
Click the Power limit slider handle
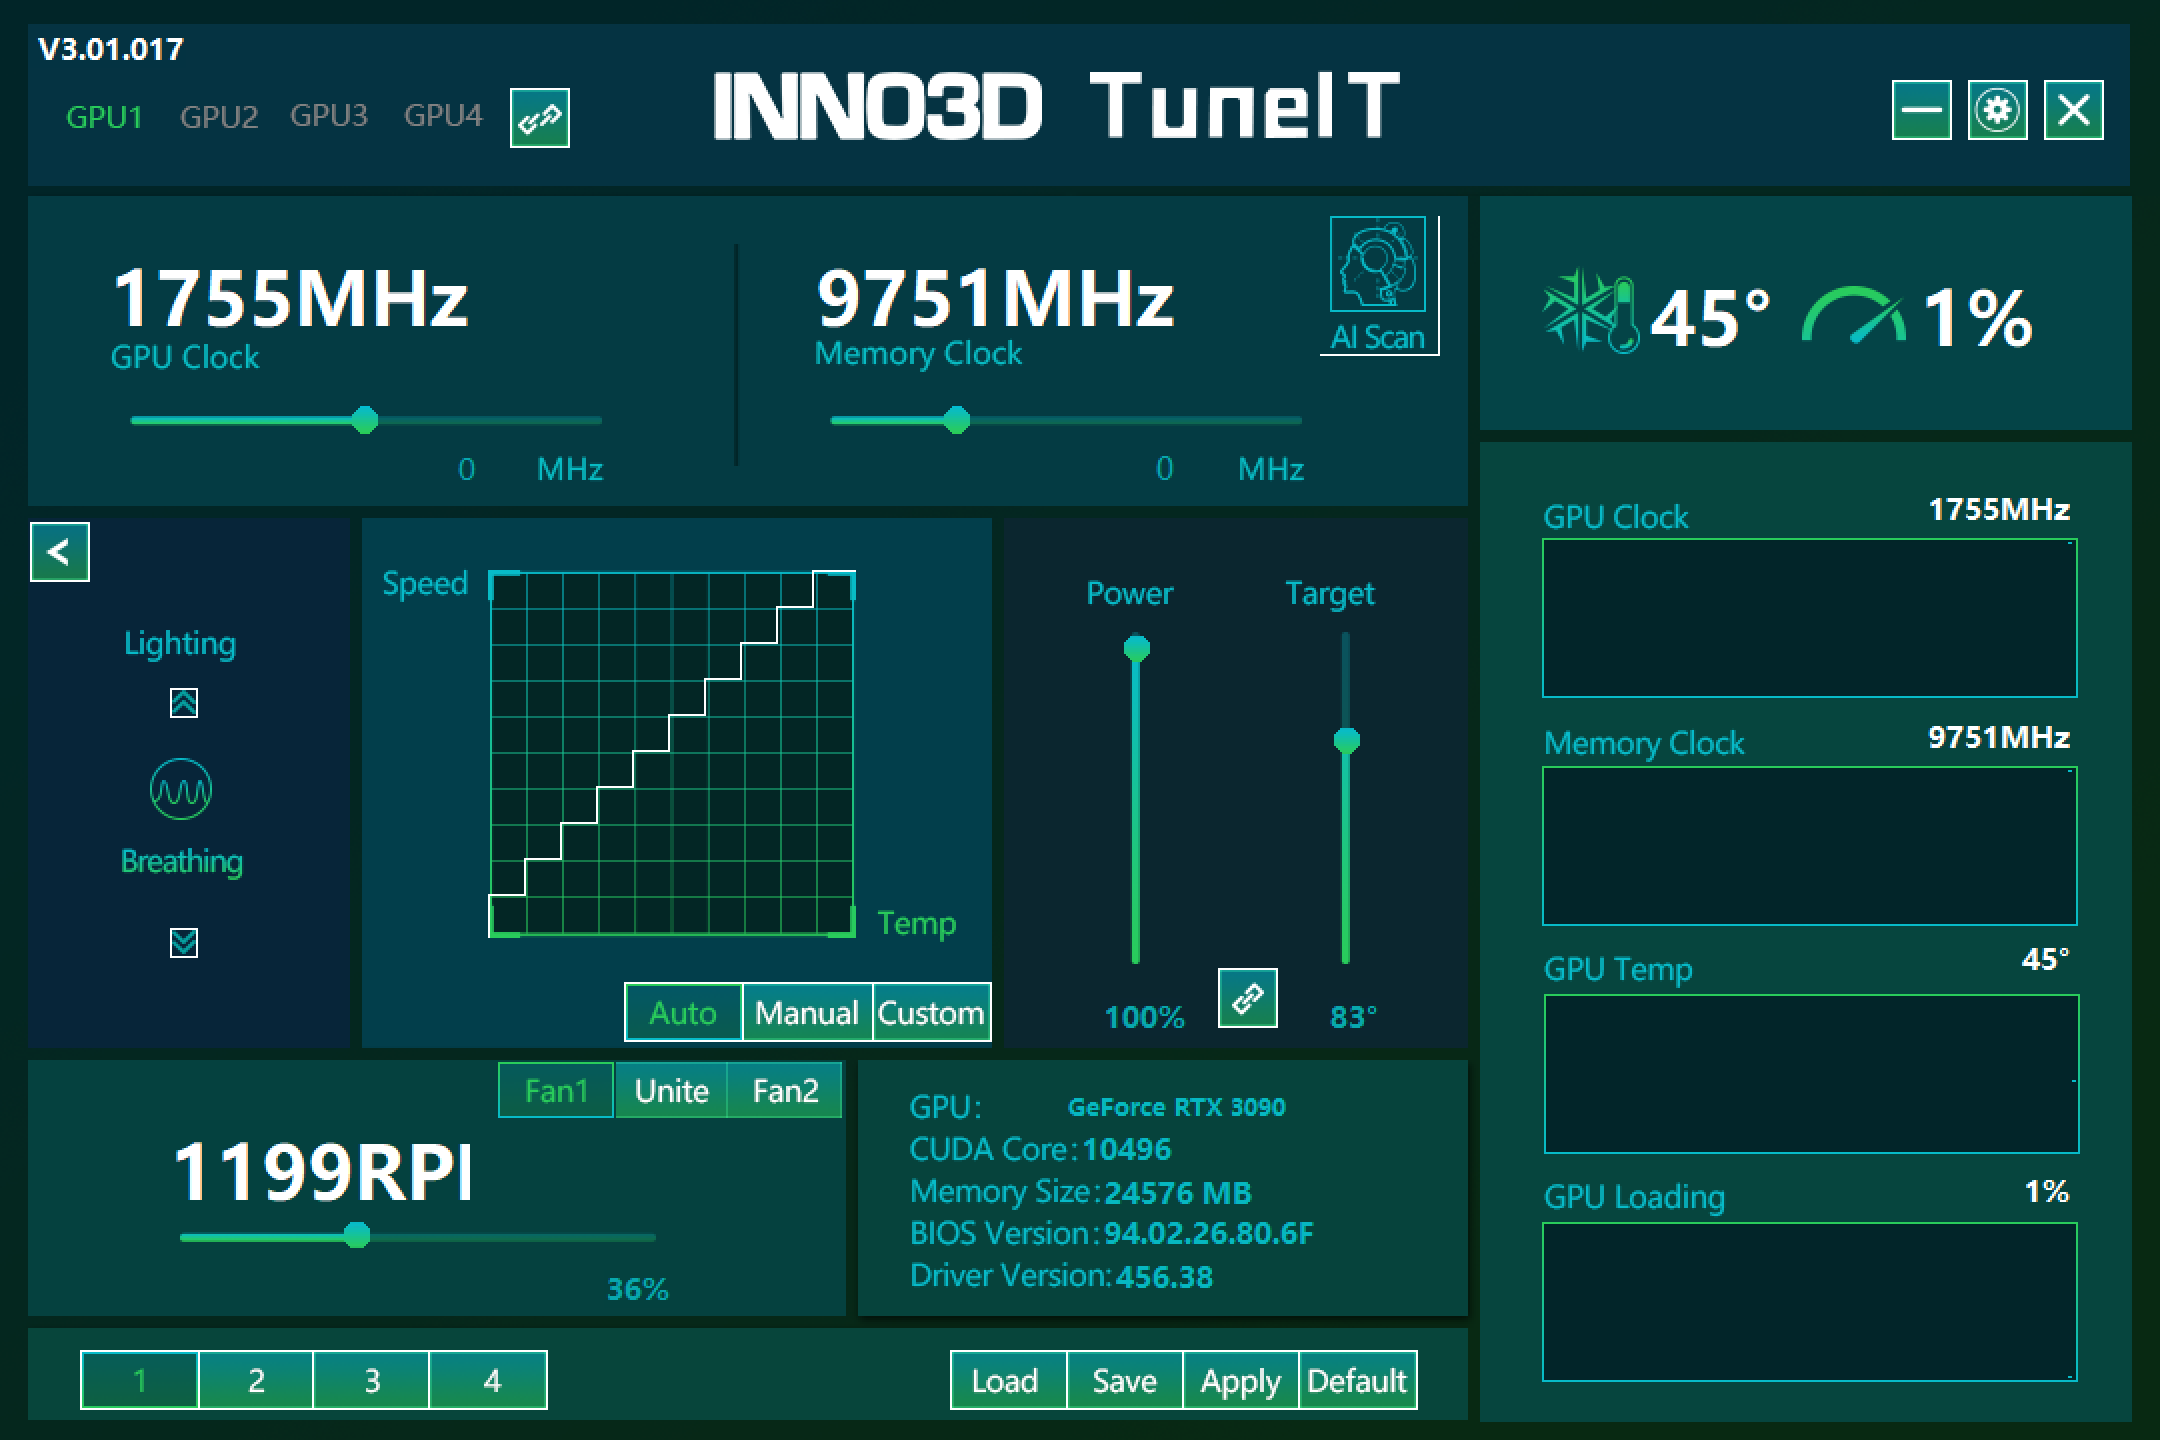(1136, 649)
